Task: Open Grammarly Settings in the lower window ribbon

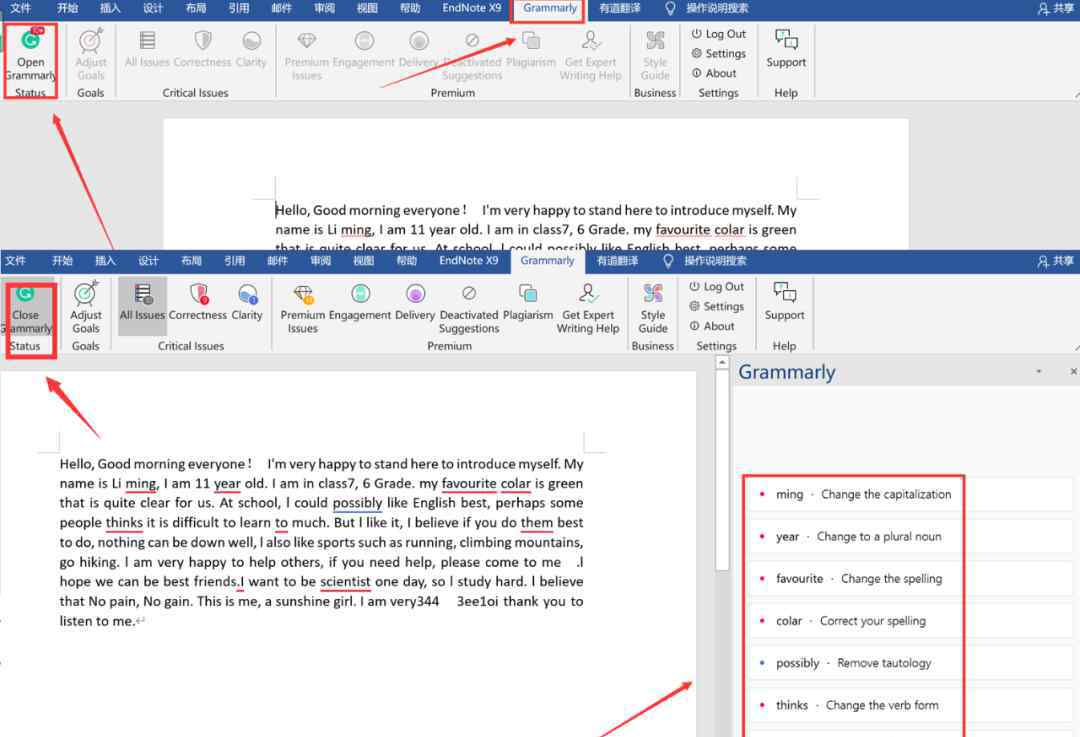Action: click(x=716, y=307)
